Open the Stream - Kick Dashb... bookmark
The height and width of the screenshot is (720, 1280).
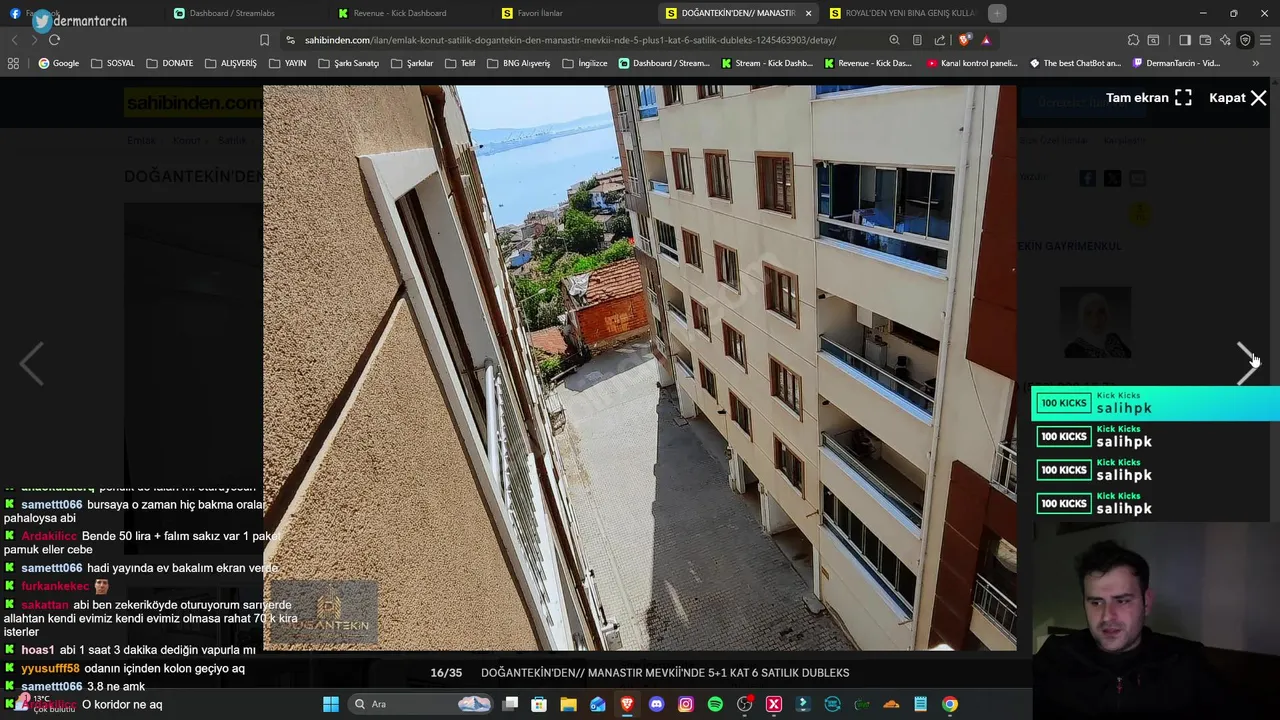click(x=767, y=63)
